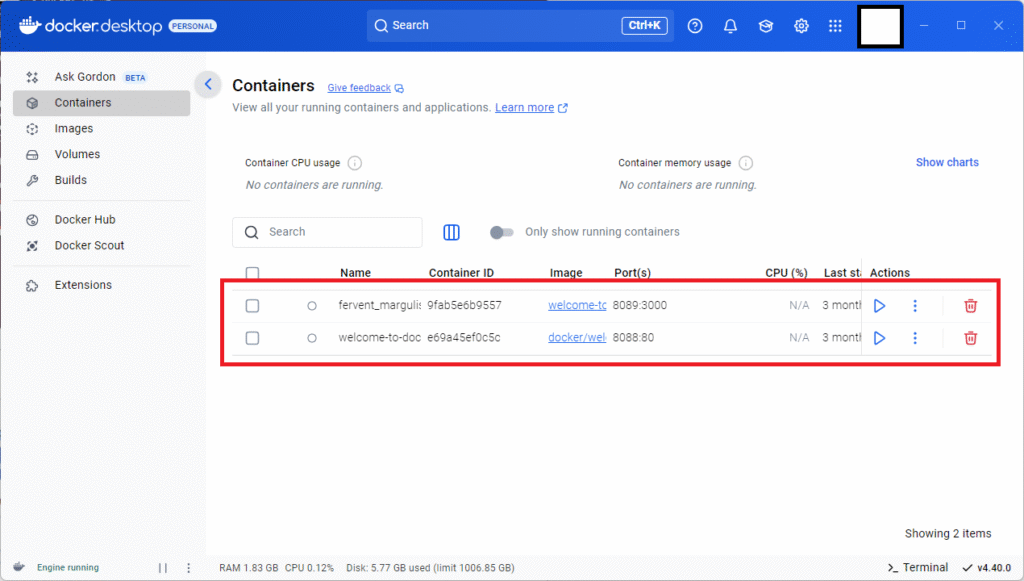1024x581 pixels.
Task: Start the welcome-to-doc container with play icon
Action: [879, 338]
